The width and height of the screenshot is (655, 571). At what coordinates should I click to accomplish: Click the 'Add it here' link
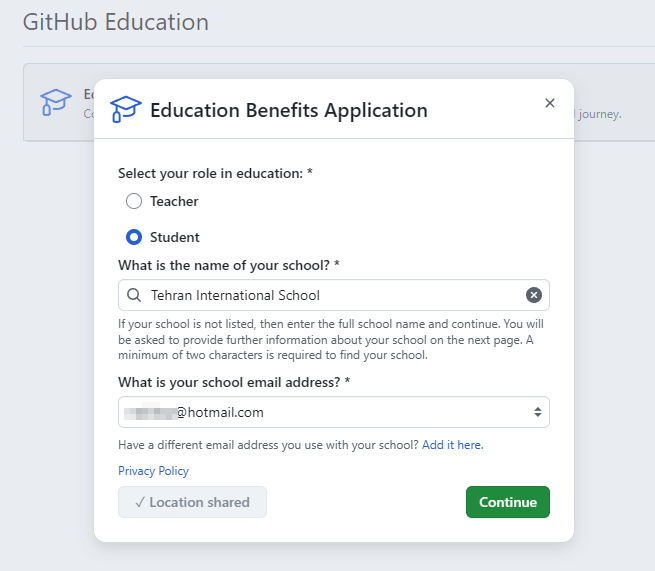[452, 445]
